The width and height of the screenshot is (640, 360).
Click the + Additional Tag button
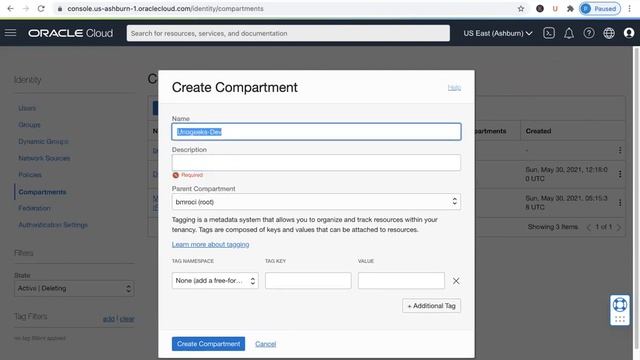tap(431, 306)
